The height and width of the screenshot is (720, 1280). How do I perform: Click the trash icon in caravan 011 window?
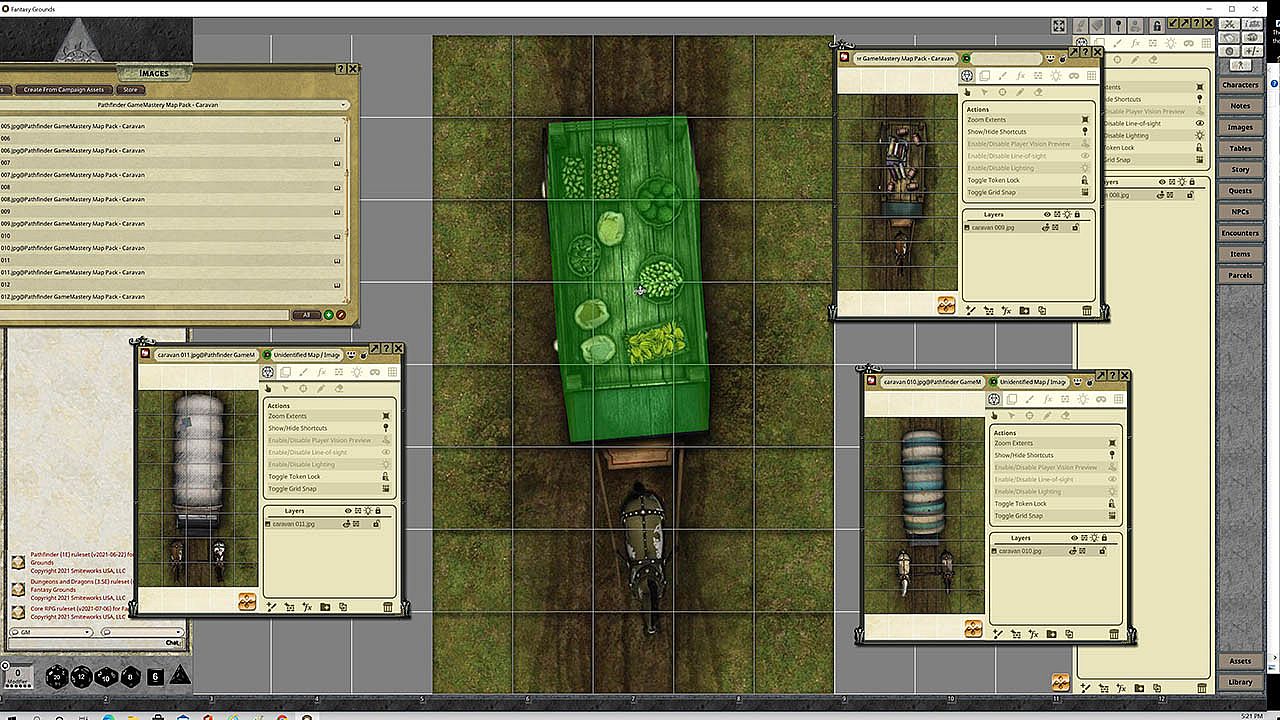click(388, 606)
